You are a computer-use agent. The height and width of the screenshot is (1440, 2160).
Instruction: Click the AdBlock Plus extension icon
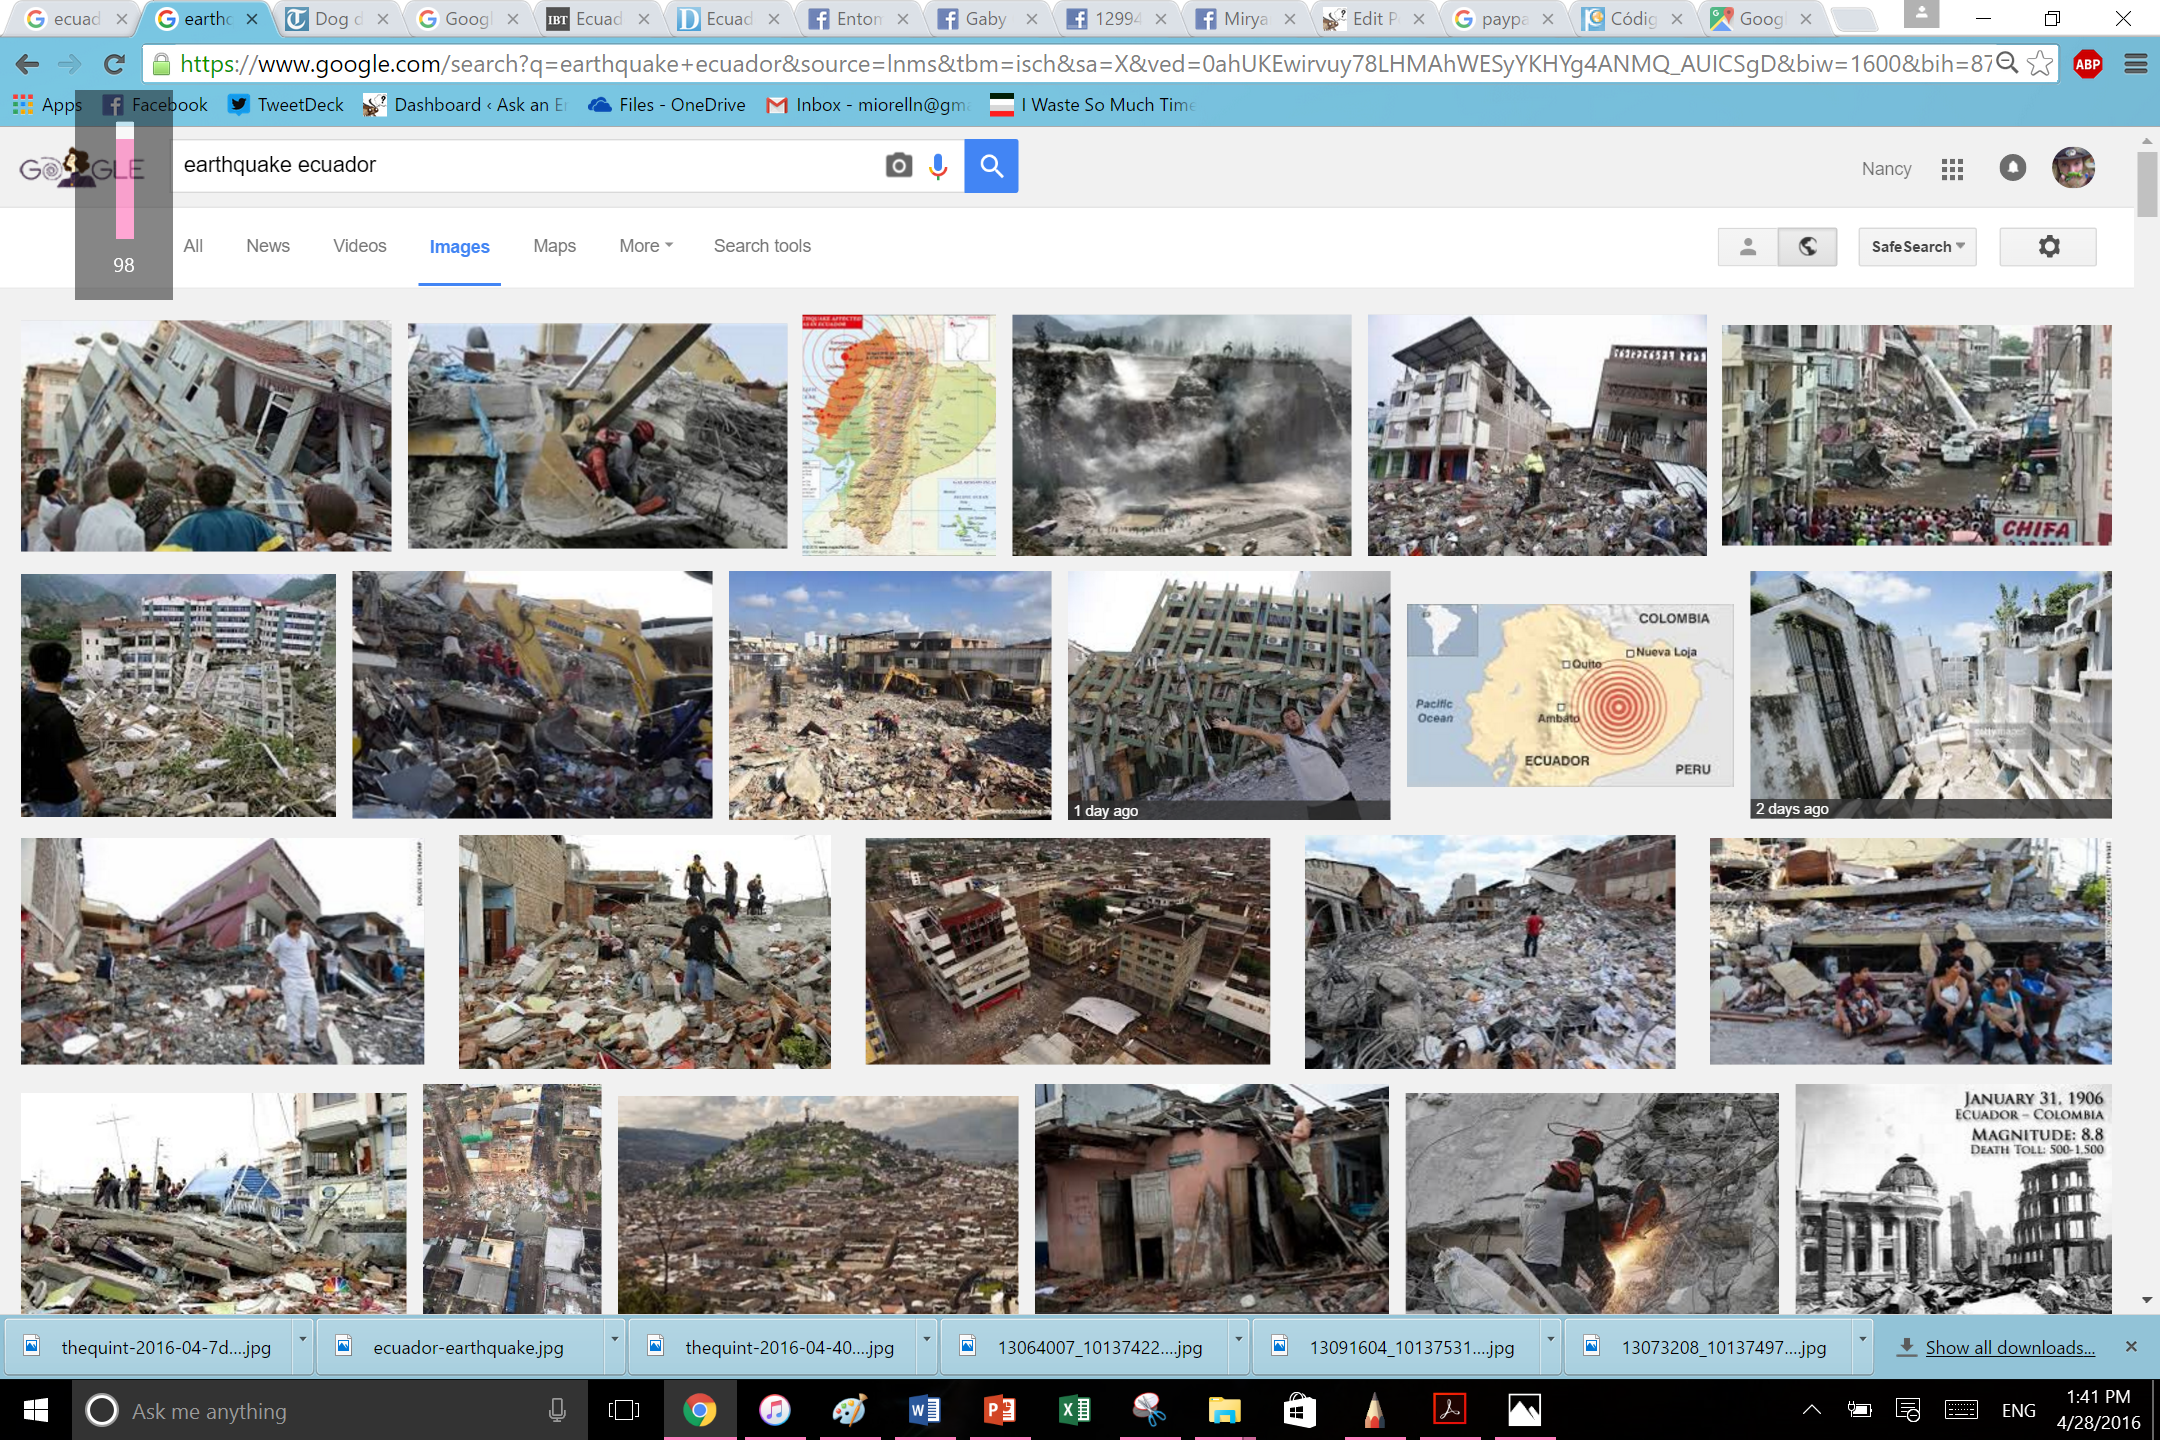(x=2088, y=65)
